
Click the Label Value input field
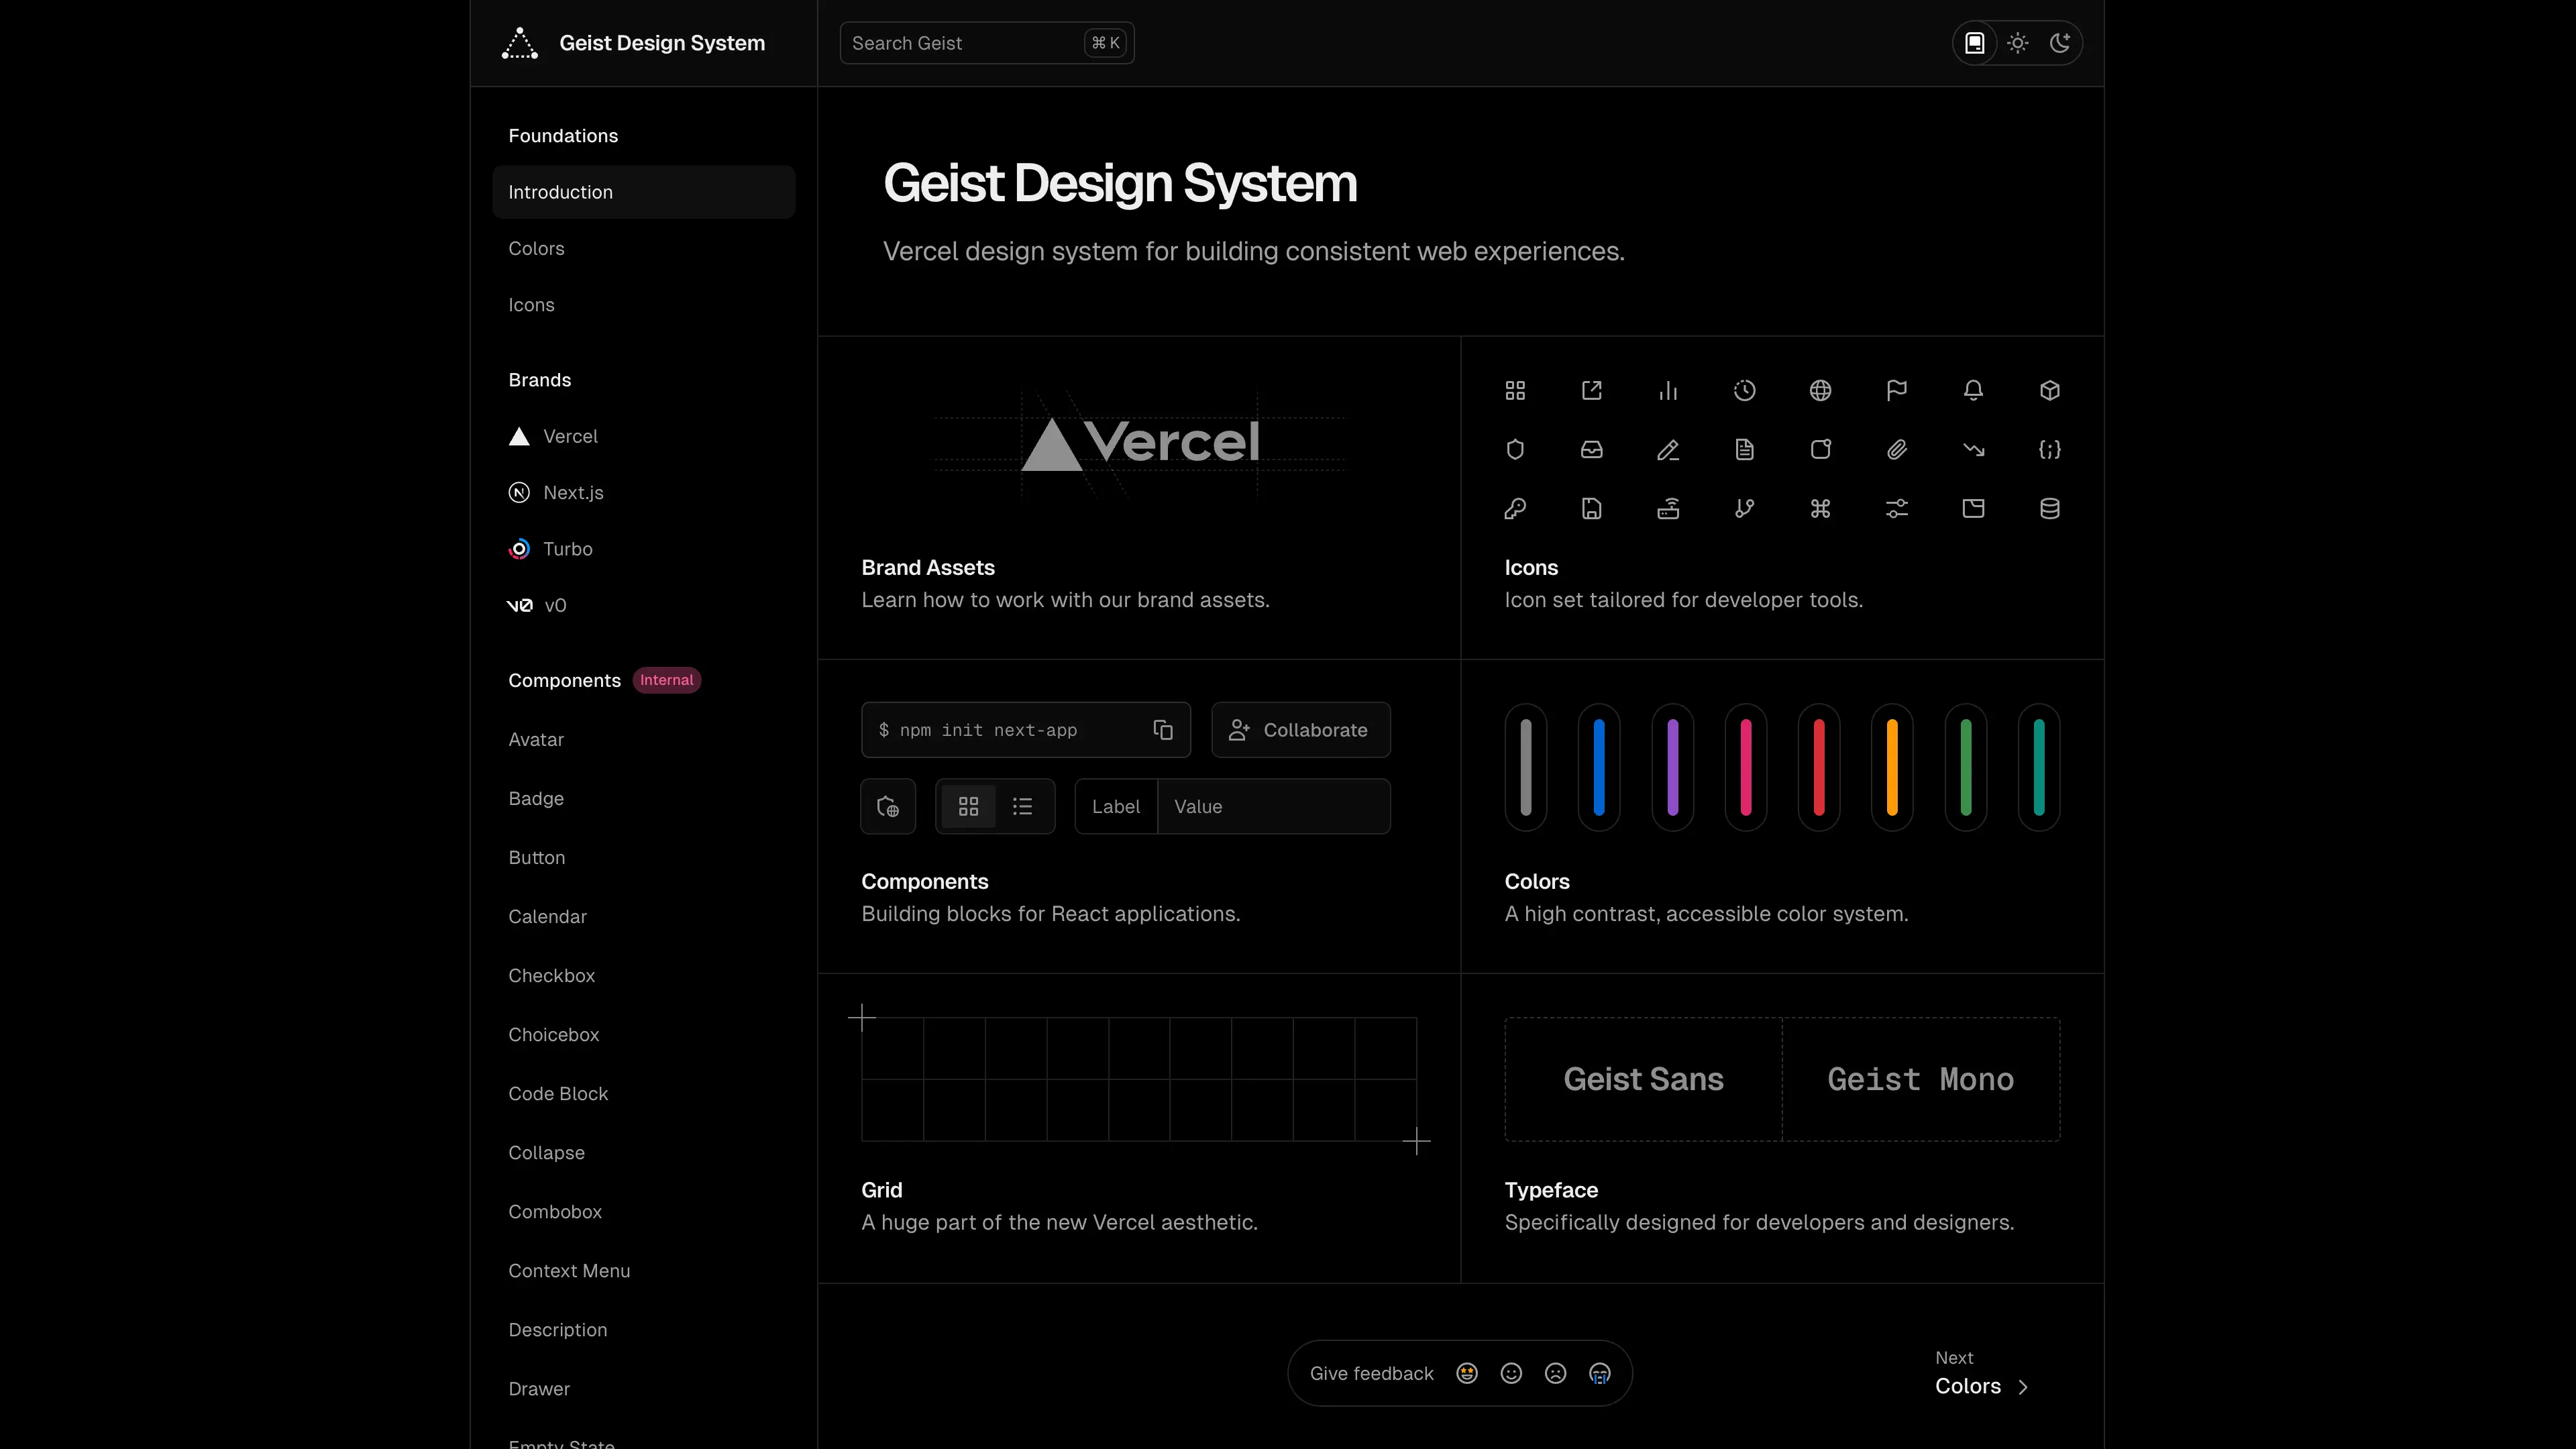click(1232, 806)
